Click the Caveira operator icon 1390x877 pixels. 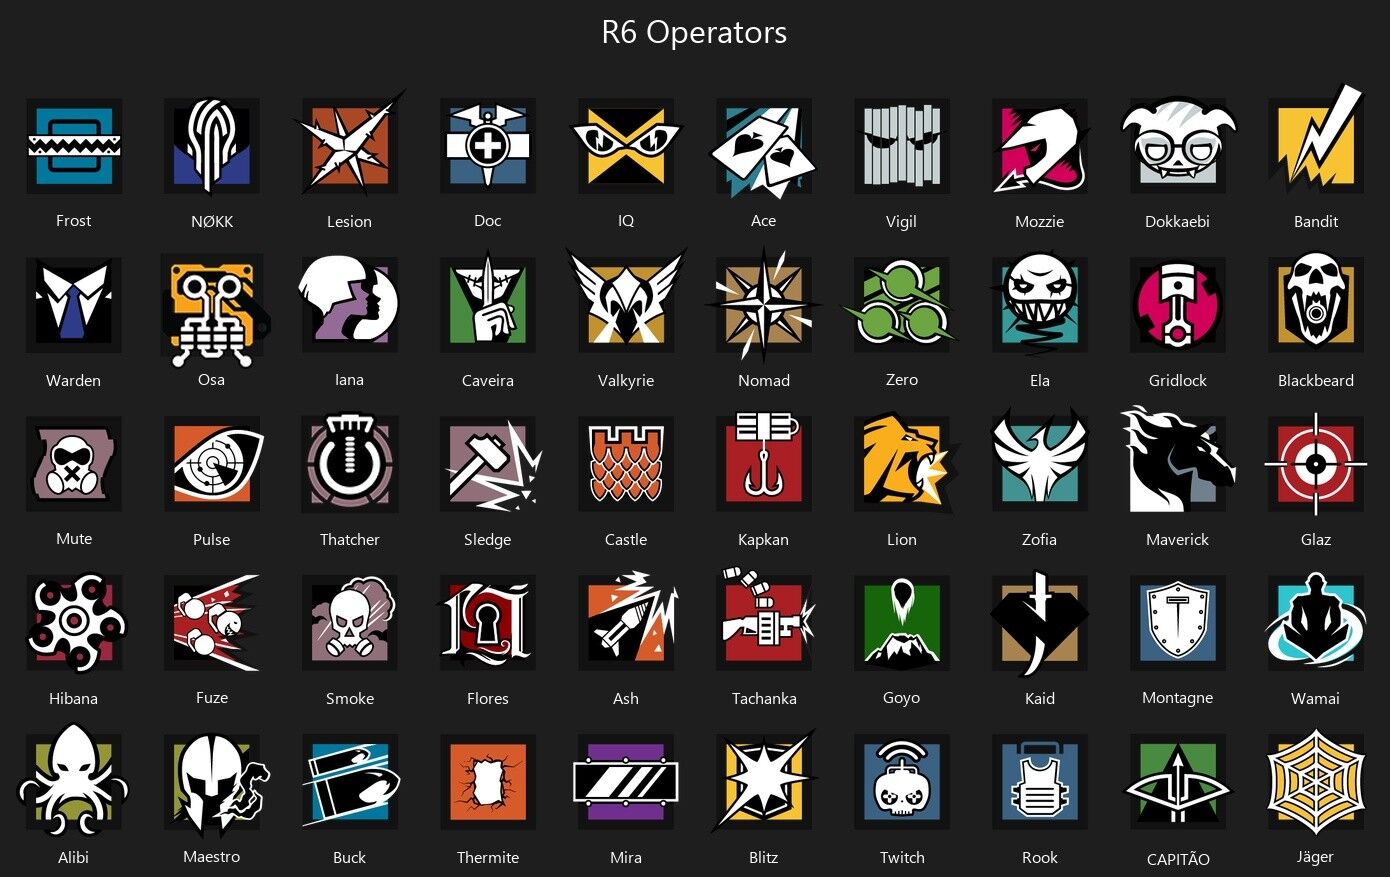pos(488,305)
